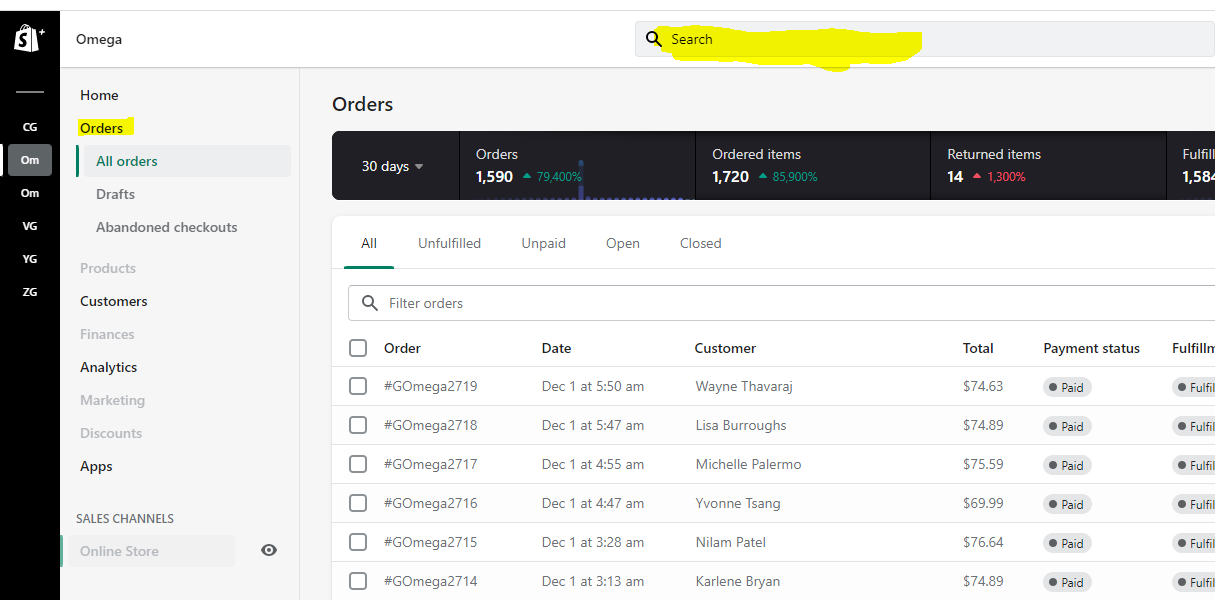This screenshot has width=1215, height=600.
Task: Click customer name Lisa Burroughs
Action: click(741, 425)
